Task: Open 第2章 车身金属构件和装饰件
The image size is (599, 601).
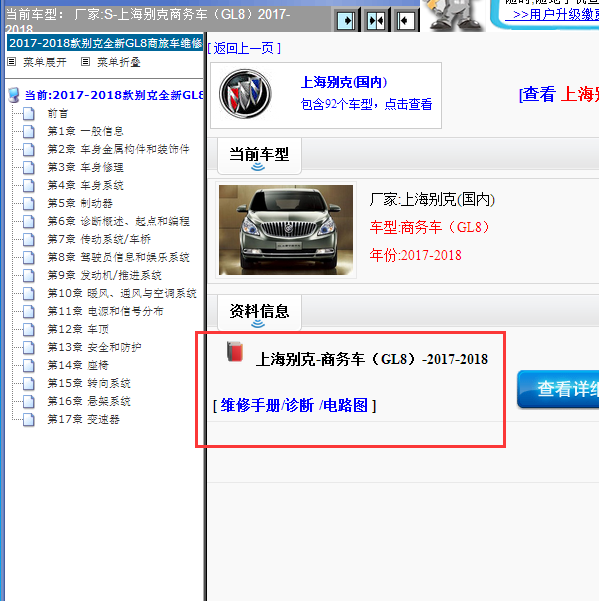Action: click(118, 149)
